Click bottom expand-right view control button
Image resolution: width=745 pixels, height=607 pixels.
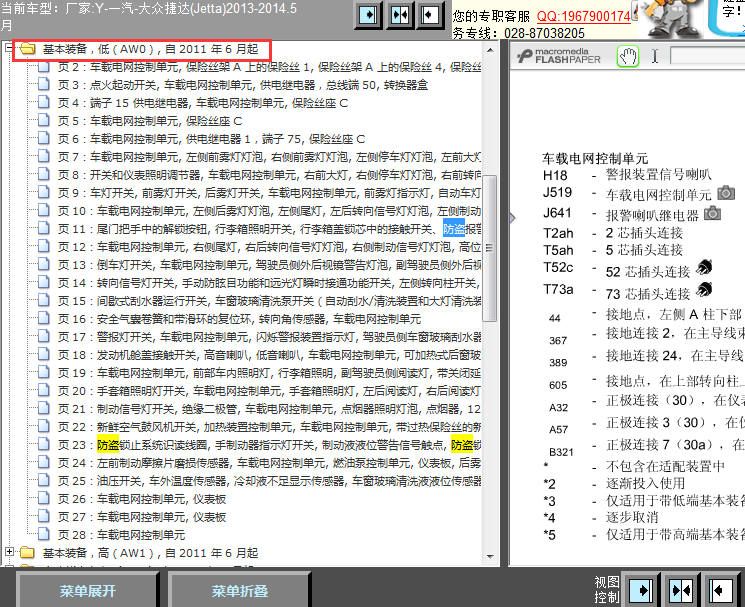pyautogui.click(x=641, y=591)
